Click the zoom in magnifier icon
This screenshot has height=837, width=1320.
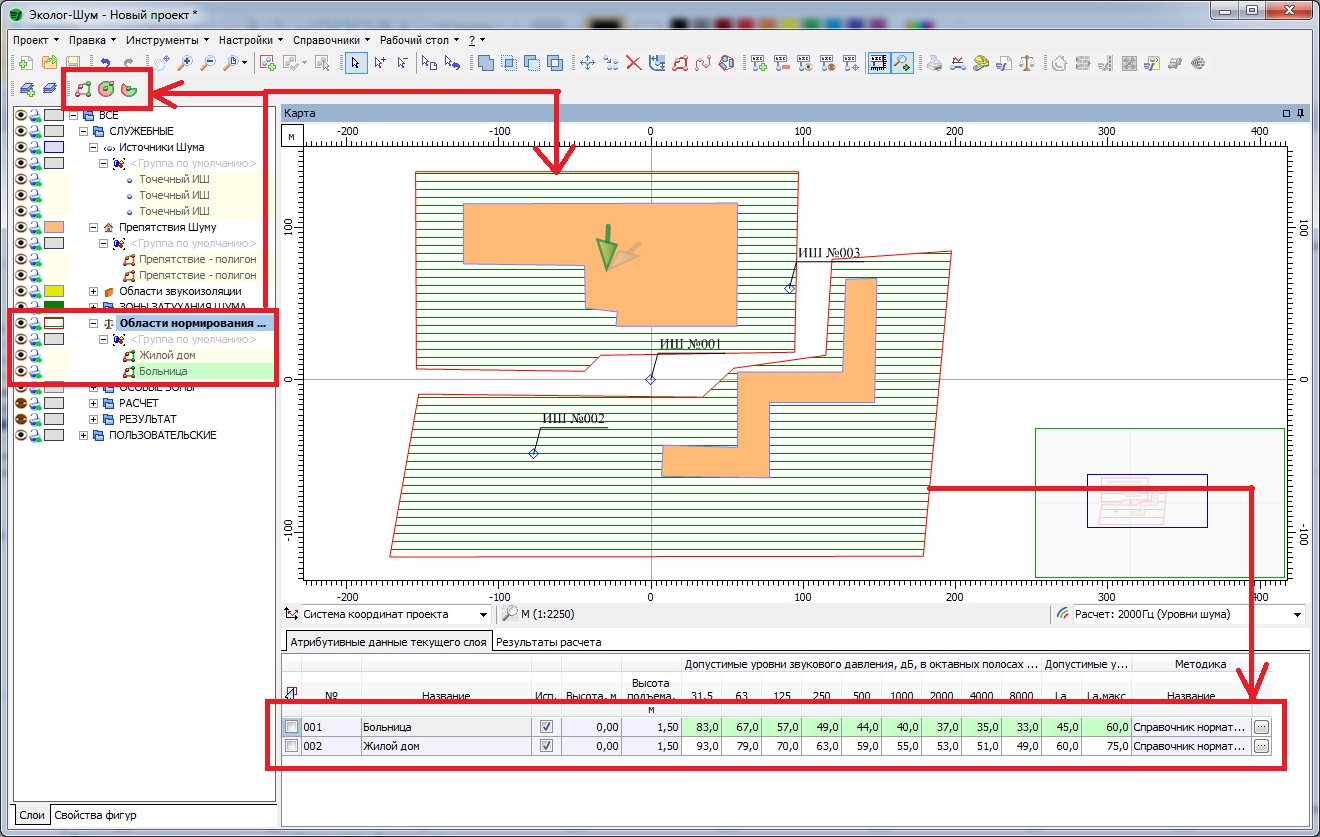pos(186,63)
